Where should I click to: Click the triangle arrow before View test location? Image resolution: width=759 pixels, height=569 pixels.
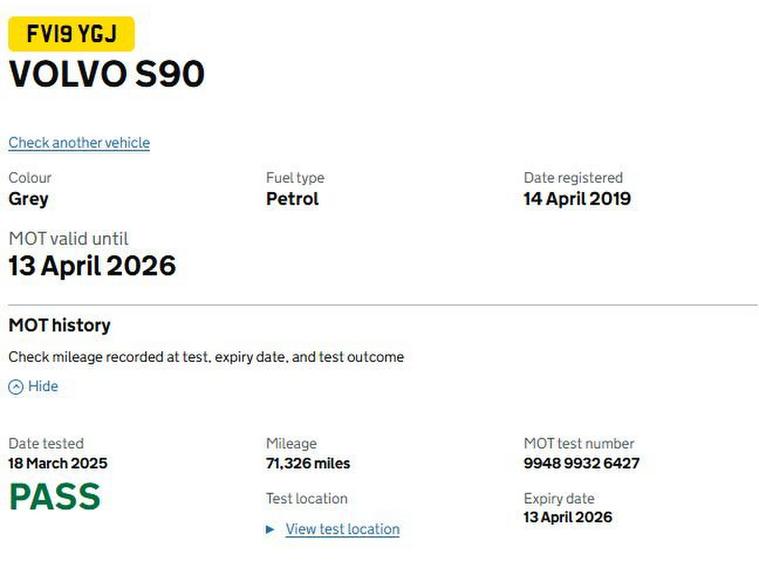270,530
